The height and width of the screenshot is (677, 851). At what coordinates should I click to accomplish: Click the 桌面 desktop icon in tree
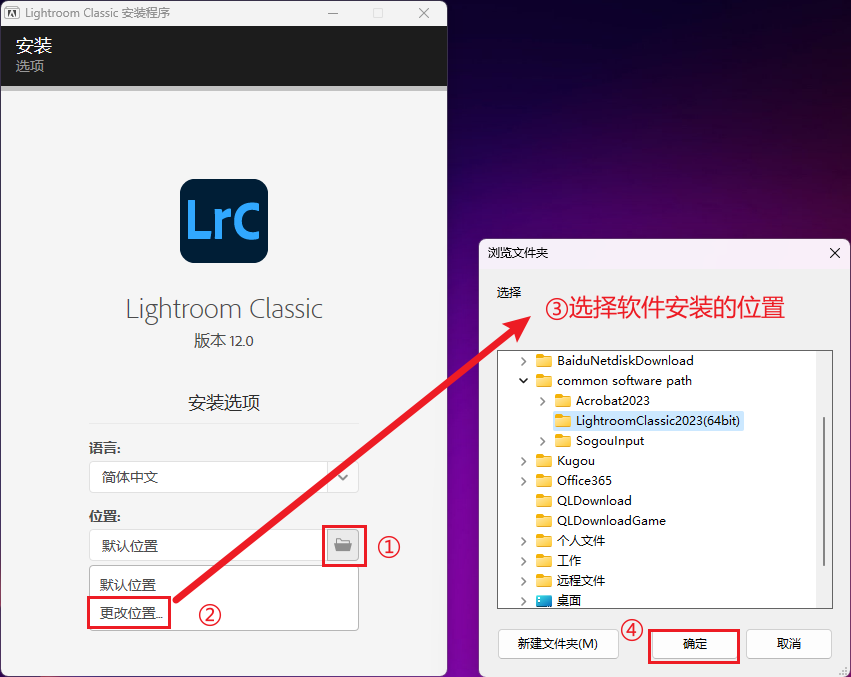[544, 600]
